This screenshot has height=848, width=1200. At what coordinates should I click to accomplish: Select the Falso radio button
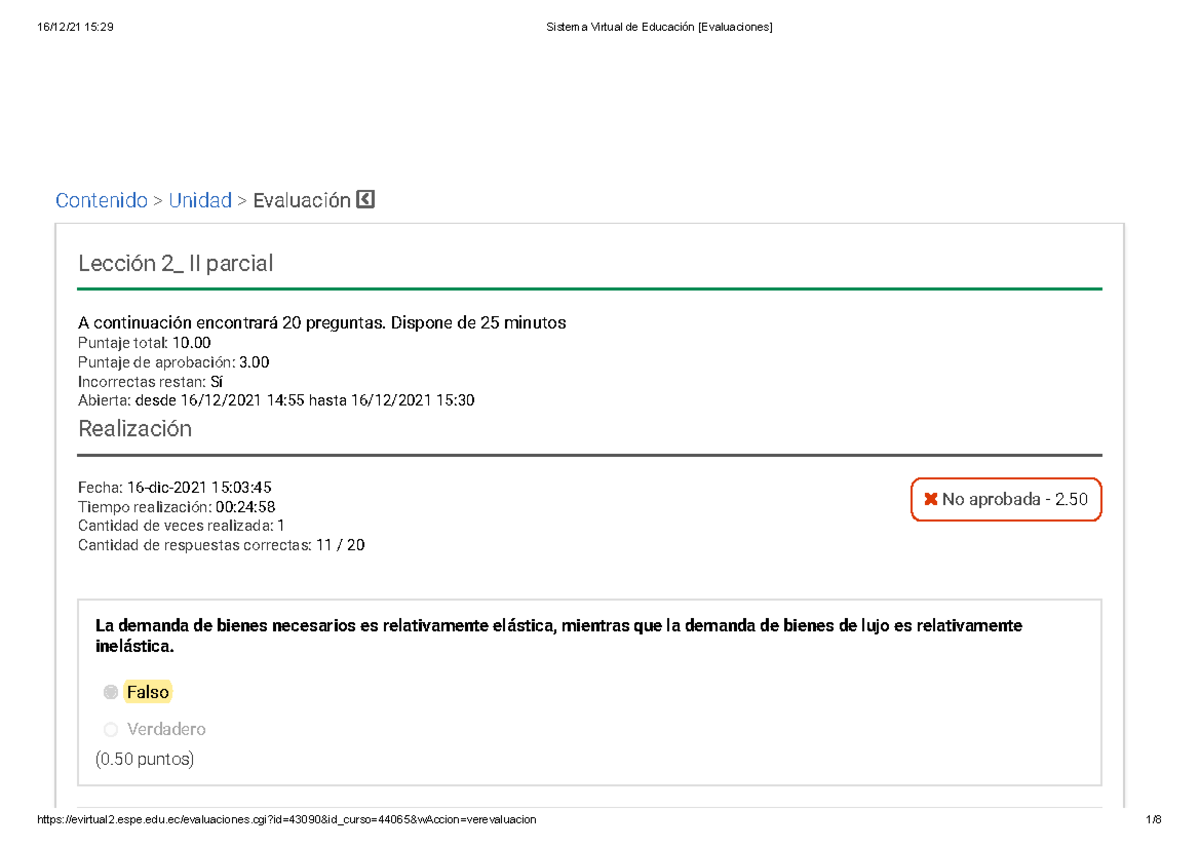110,691
